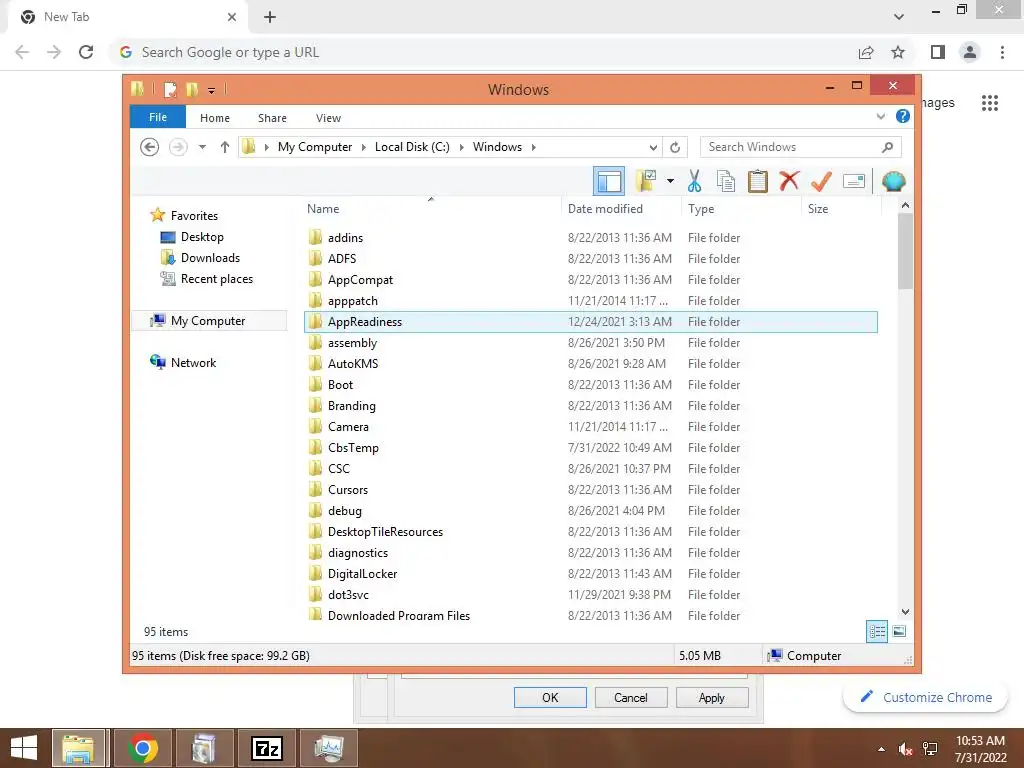
Task: Click the Customize Chrome button
Action: pyautogui.click(x=926, y=697)
